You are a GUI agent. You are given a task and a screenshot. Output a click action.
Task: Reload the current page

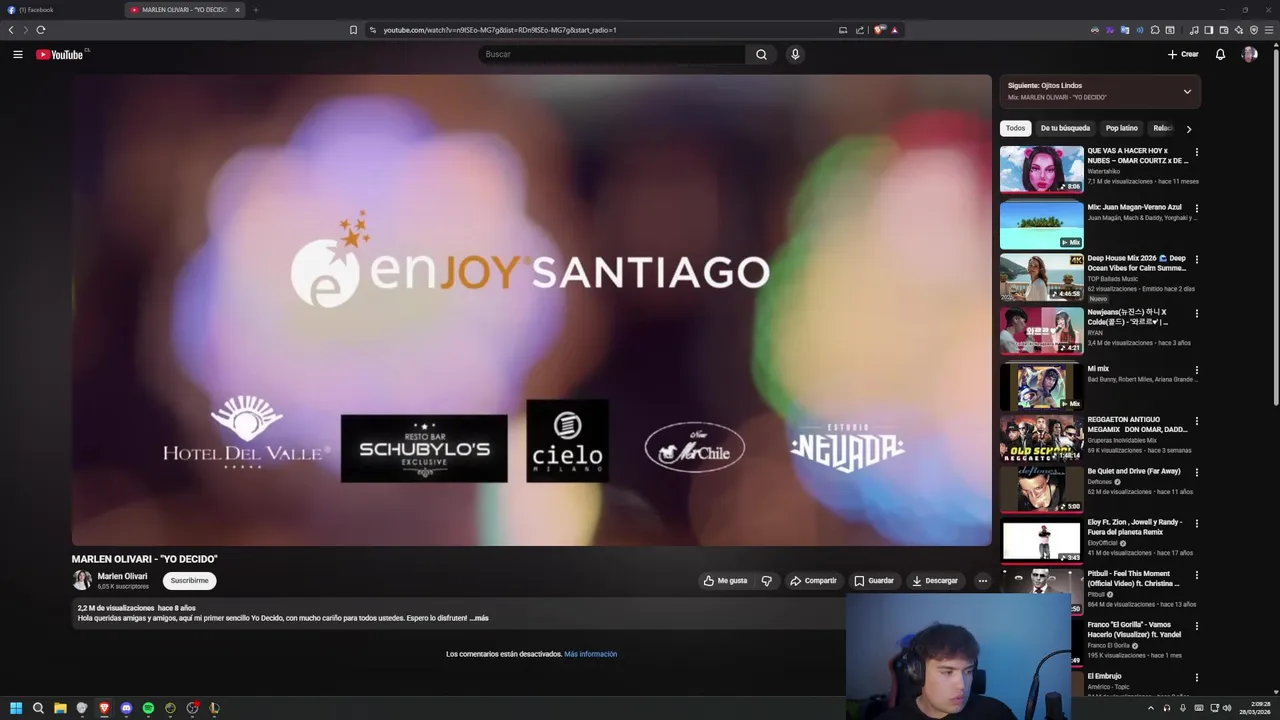41,30
